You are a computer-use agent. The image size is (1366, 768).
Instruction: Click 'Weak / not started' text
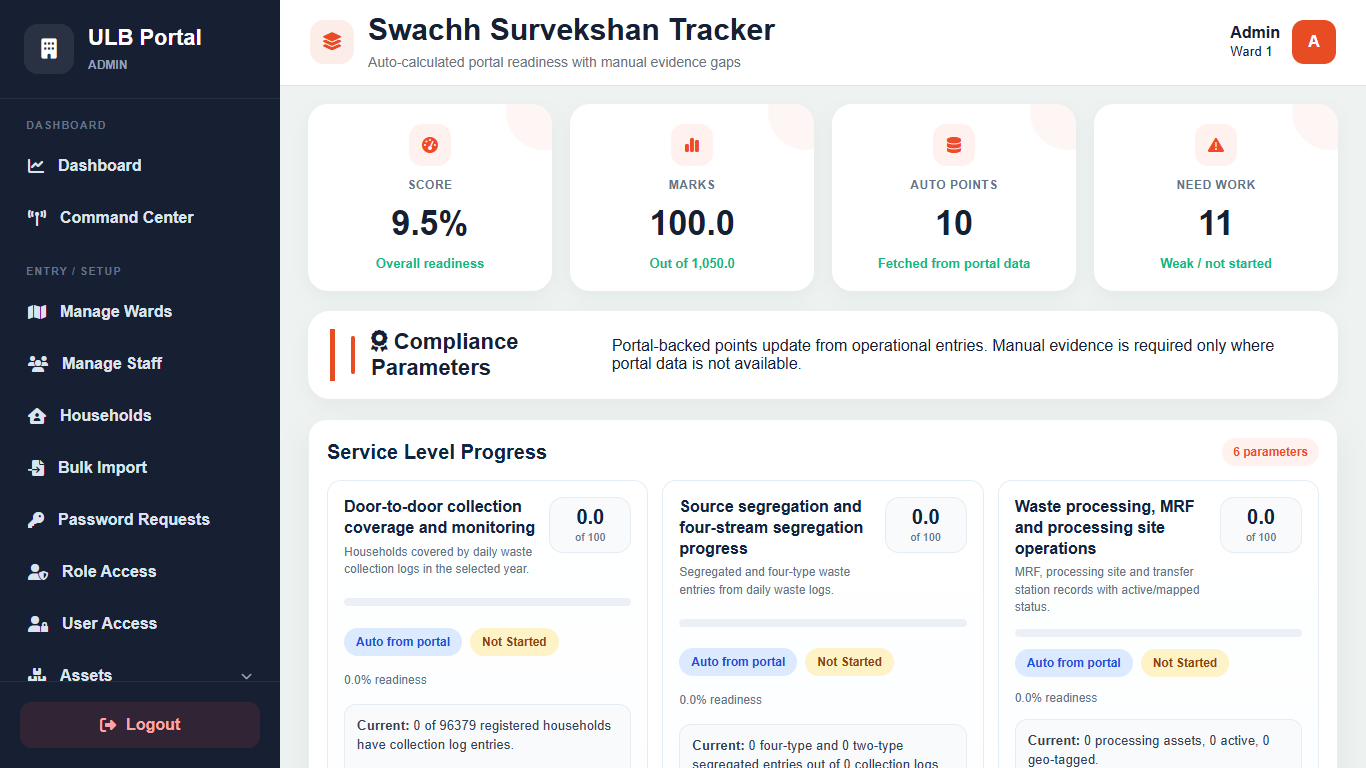(1216, 264)
